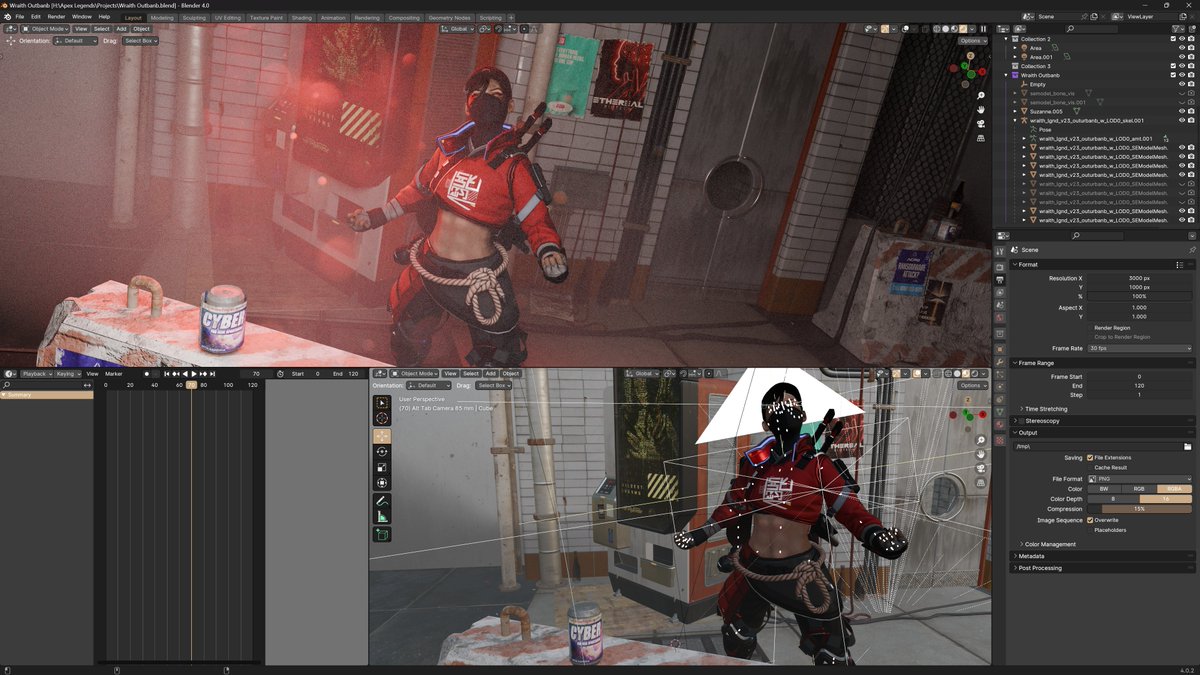This screenshot has height=675, width=1200.
Task: Toggle Suzanne.005 viewport visibility
Action: (x=1182, y=111)
